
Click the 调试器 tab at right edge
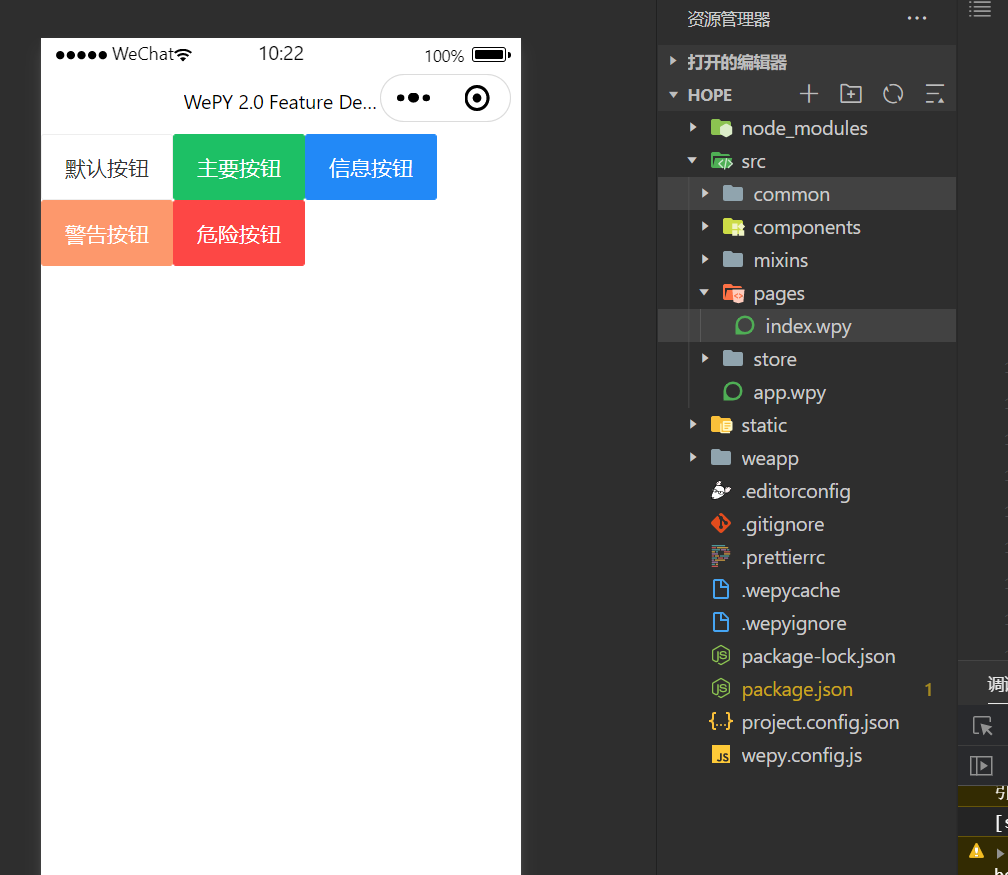[x=998, y=684]
